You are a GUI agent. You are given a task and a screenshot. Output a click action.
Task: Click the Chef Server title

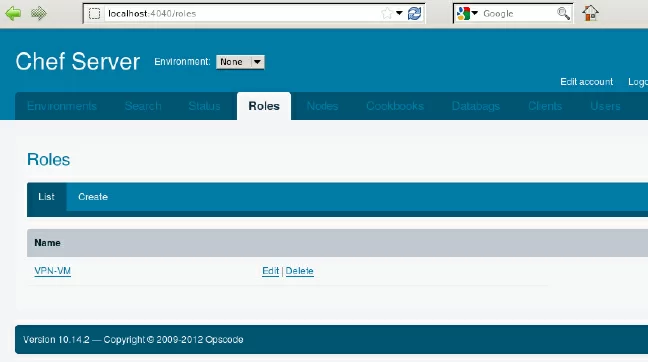[78, 62]
